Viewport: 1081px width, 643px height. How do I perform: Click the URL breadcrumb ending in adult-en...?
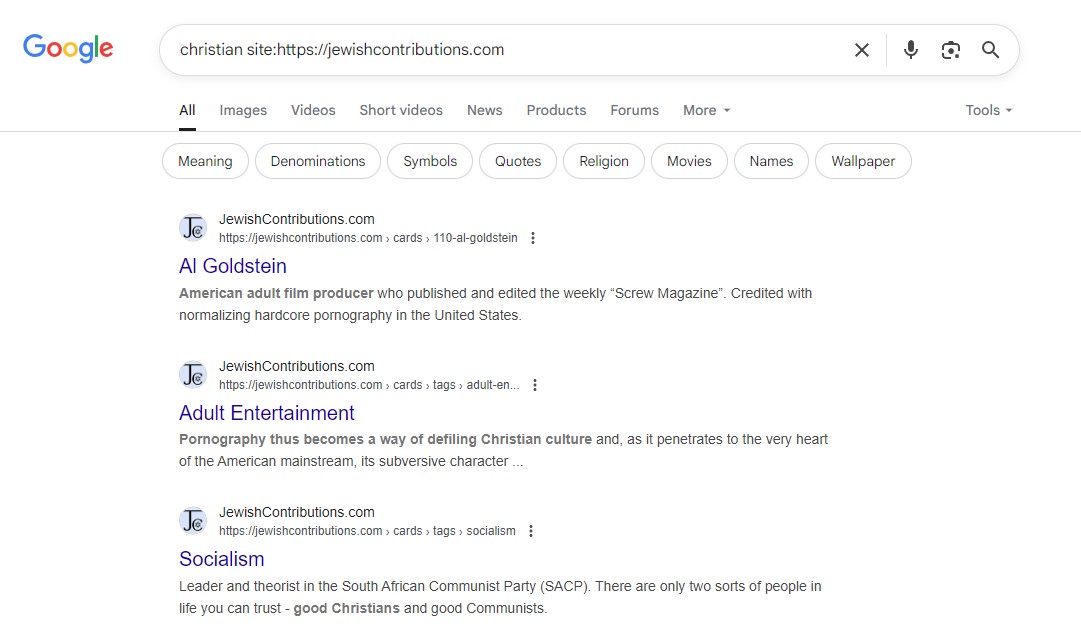click(x=370, y=385)
